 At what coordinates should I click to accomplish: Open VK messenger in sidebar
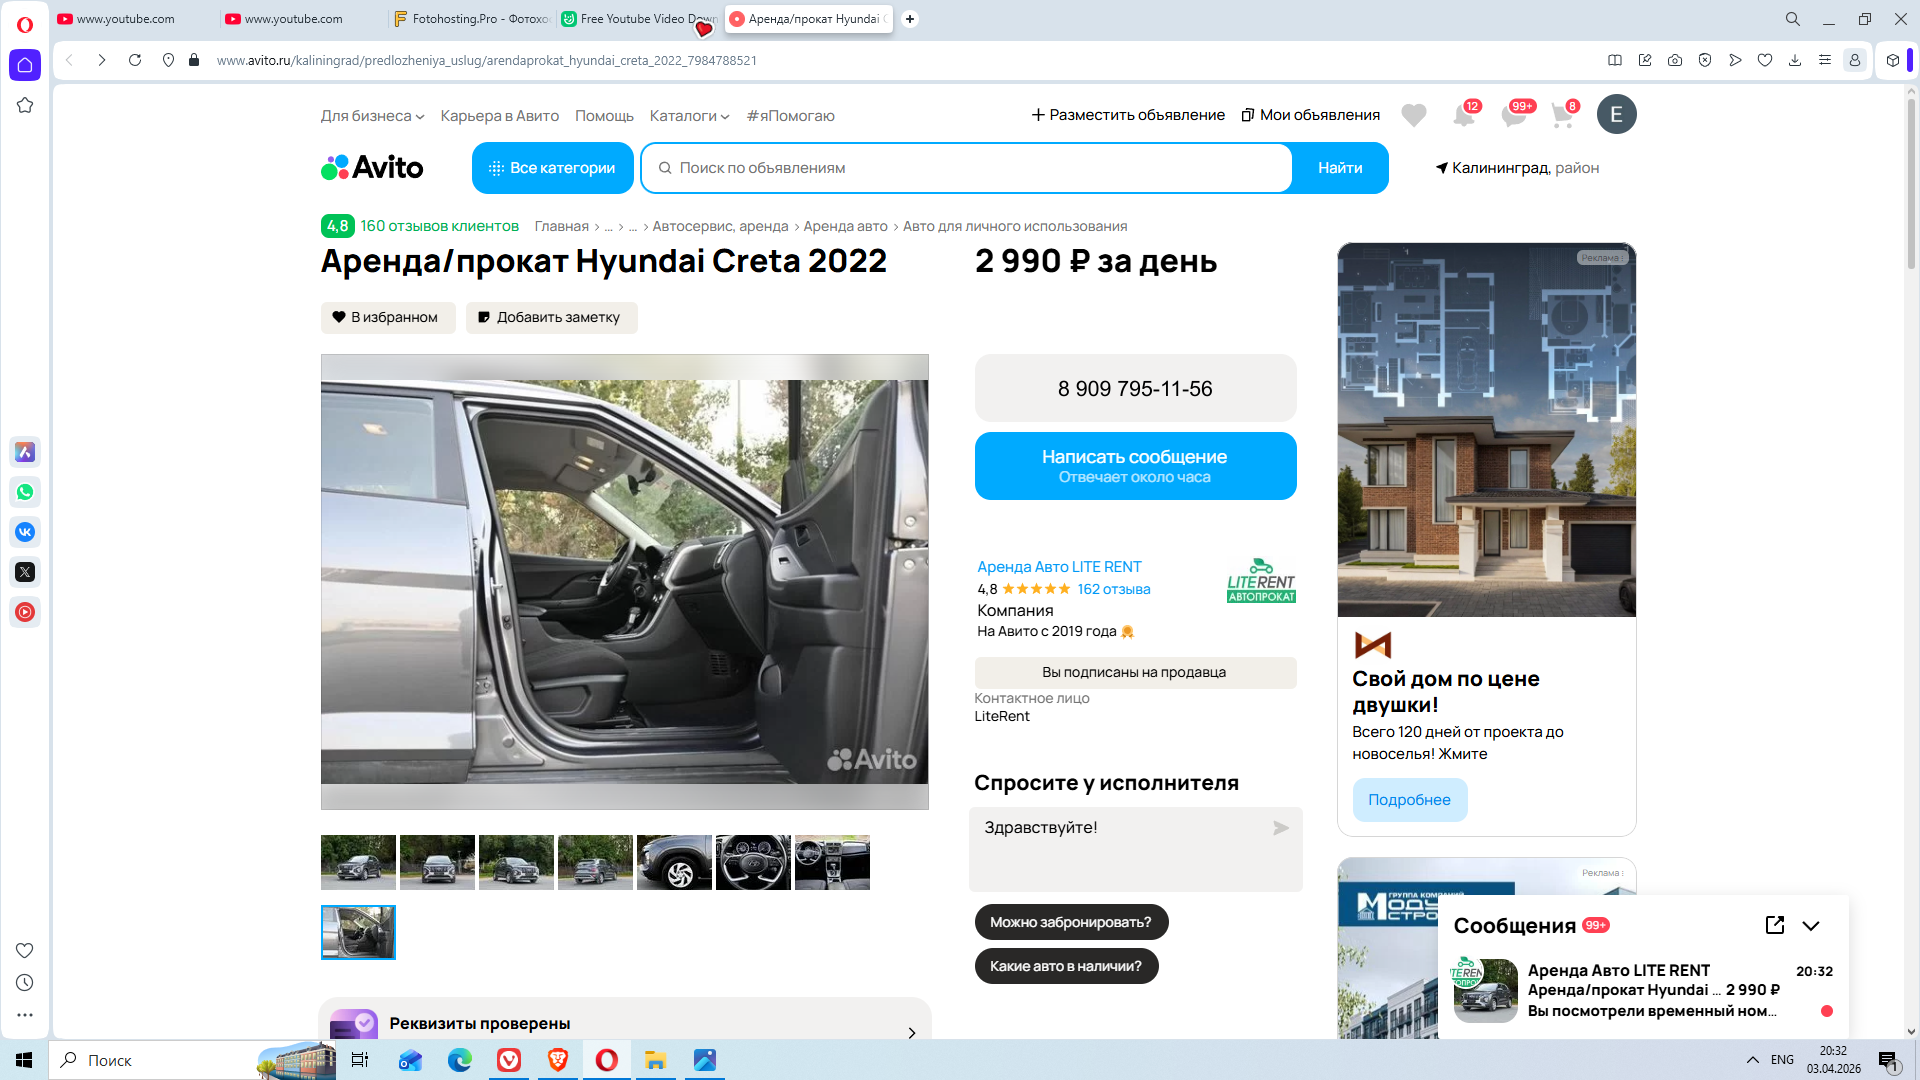(25, 532)
